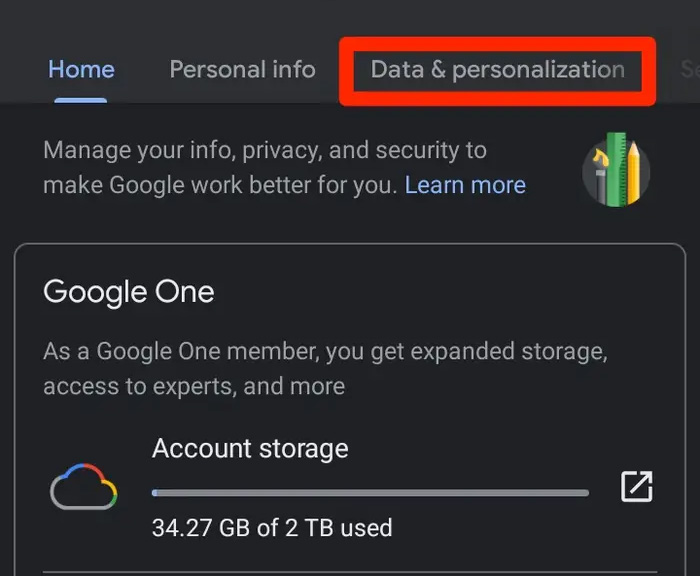700x576 pixels.
Task: Click the privacy tools illustration icon
Action: (x=616, y=170)
